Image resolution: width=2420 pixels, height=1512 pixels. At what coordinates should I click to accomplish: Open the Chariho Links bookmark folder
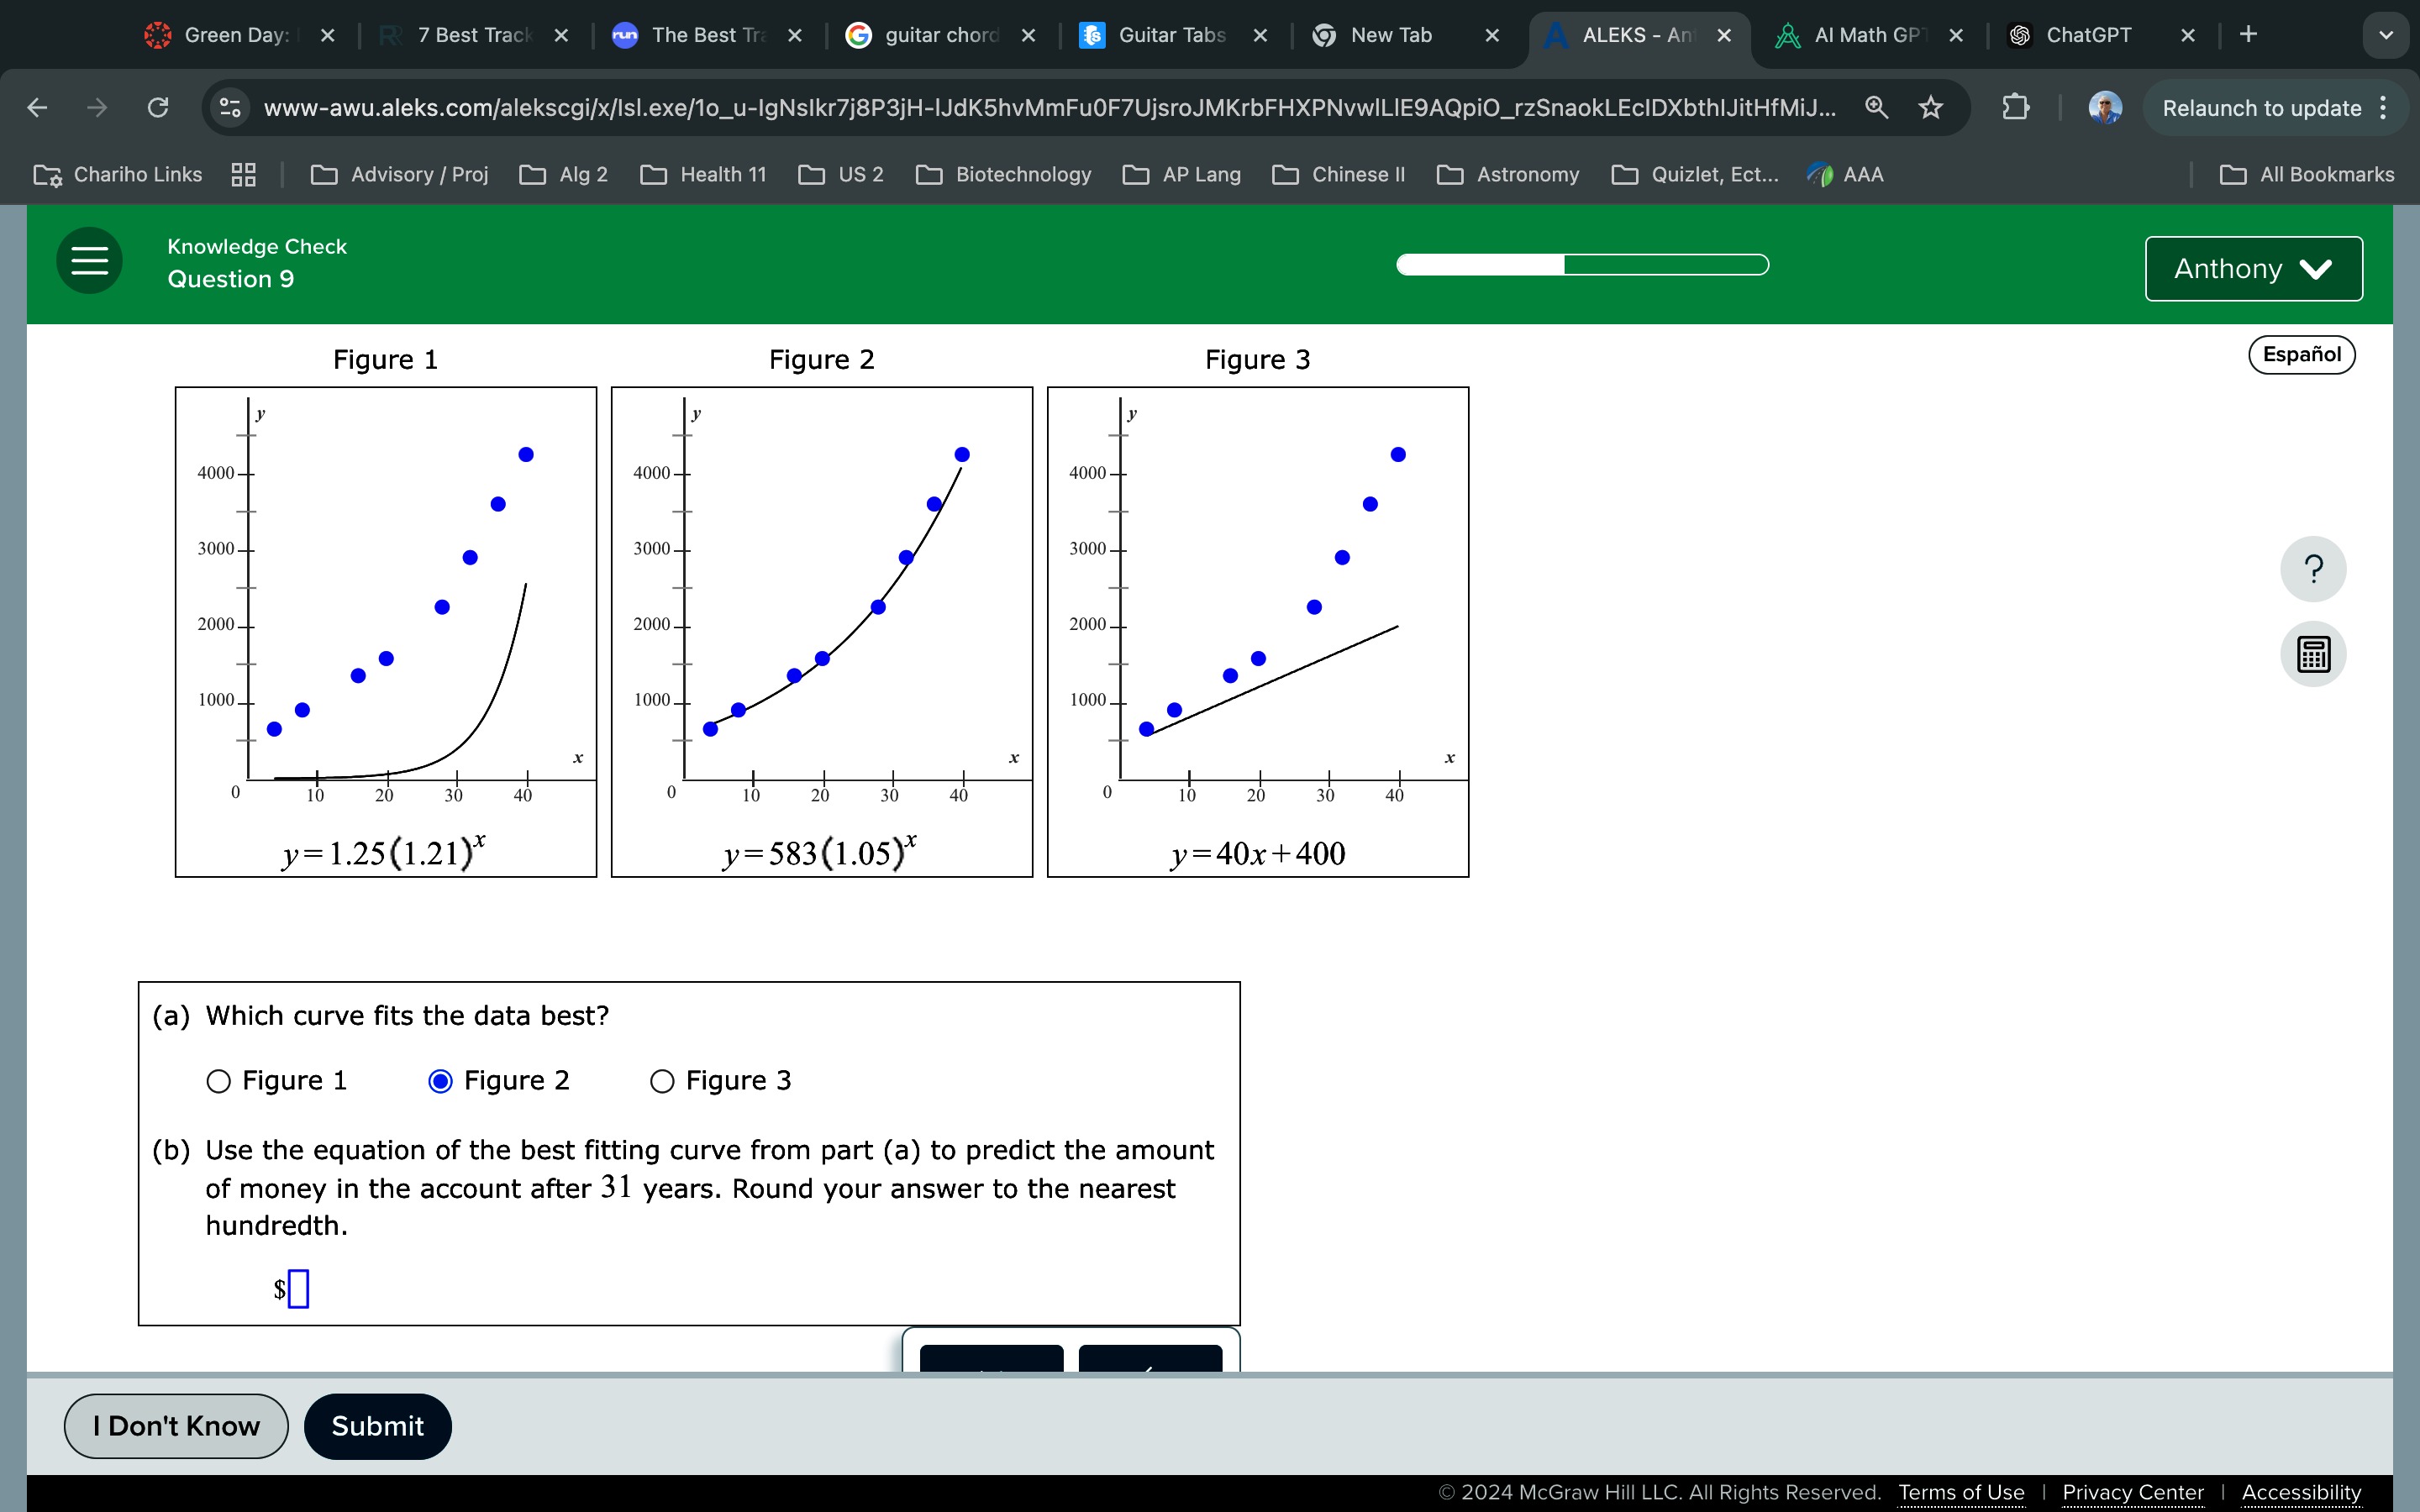click(117, 175)
